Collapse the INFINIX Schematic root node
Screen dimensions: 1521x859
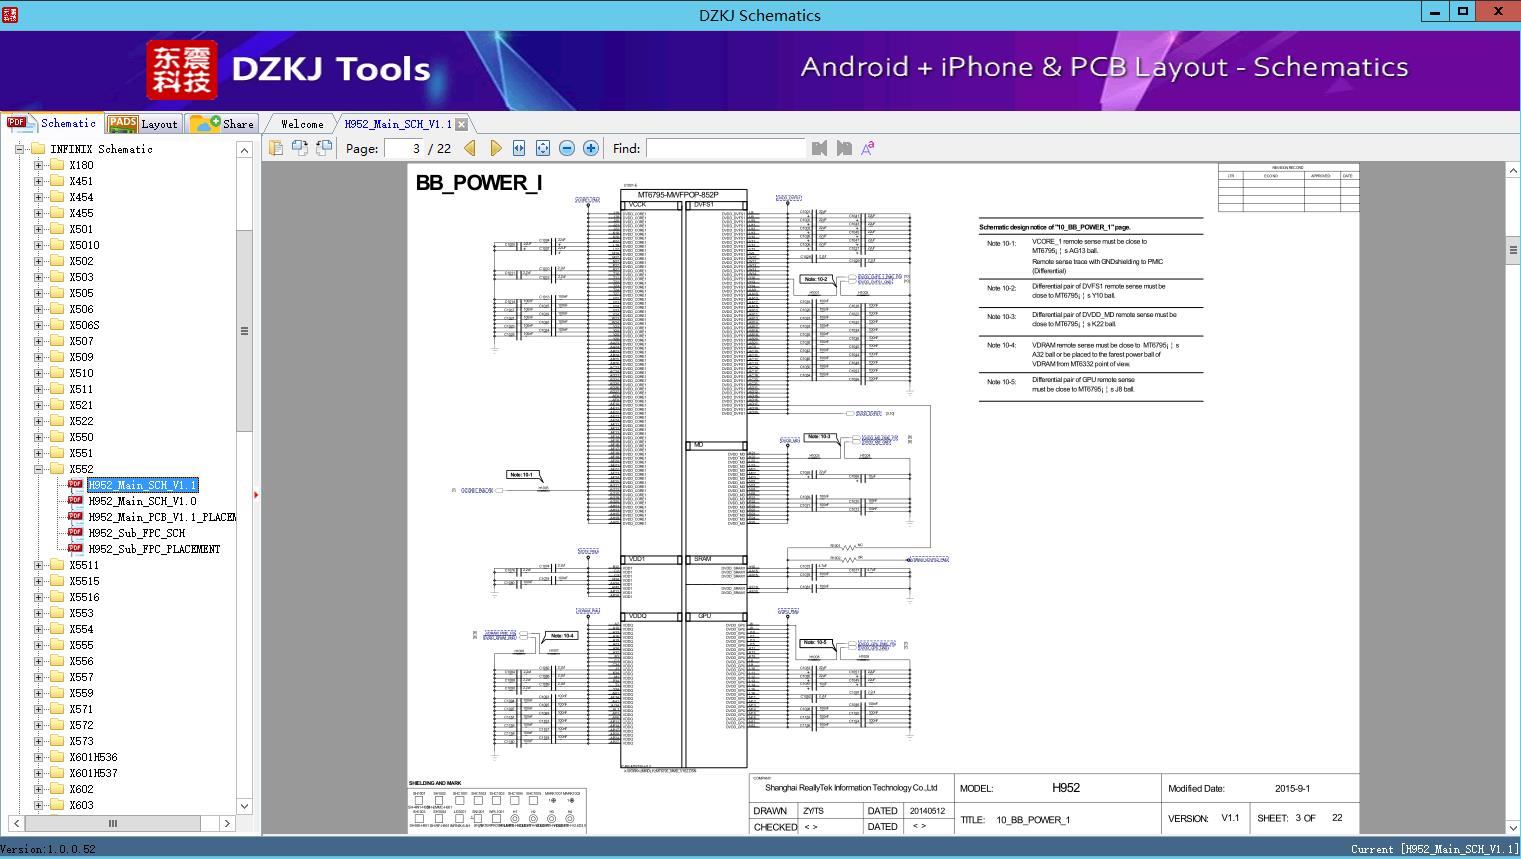click(19, 149)
